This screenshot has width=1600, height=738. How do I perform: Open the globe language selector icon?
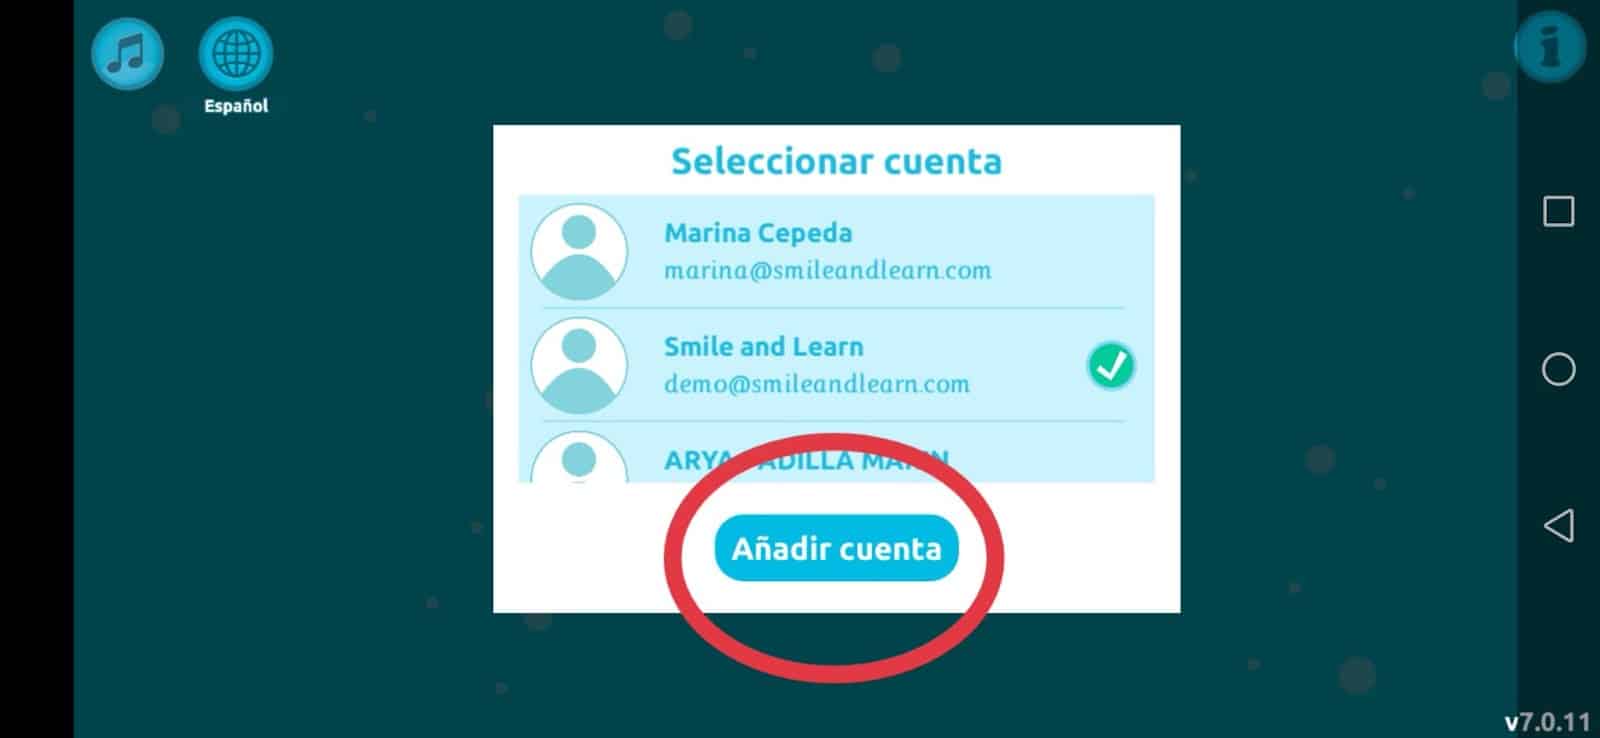235,53
